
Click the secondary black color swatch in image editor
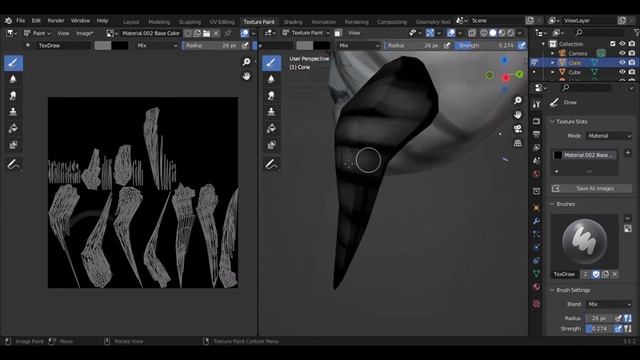[x=120, y=45]
